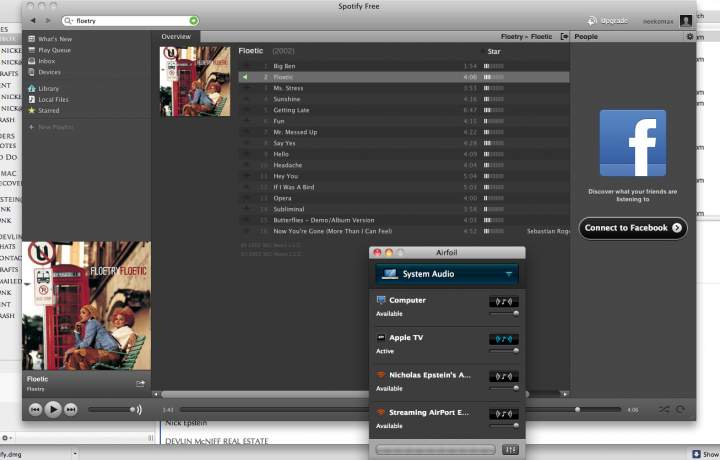Image resolution: width=720 pixels, height=460 pixels.
Task: Click the large album artwork in sidebar
Action: pyautogui.click(x=86, y=306)
